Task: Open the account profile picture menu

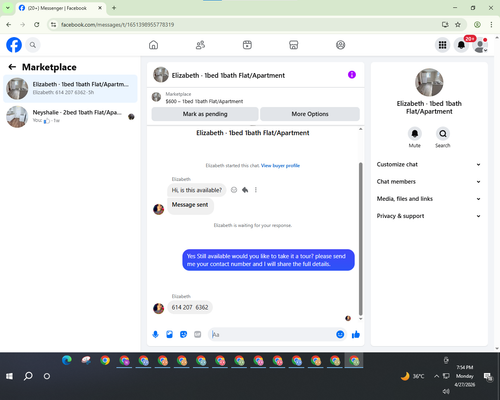Action: point(480,45)
